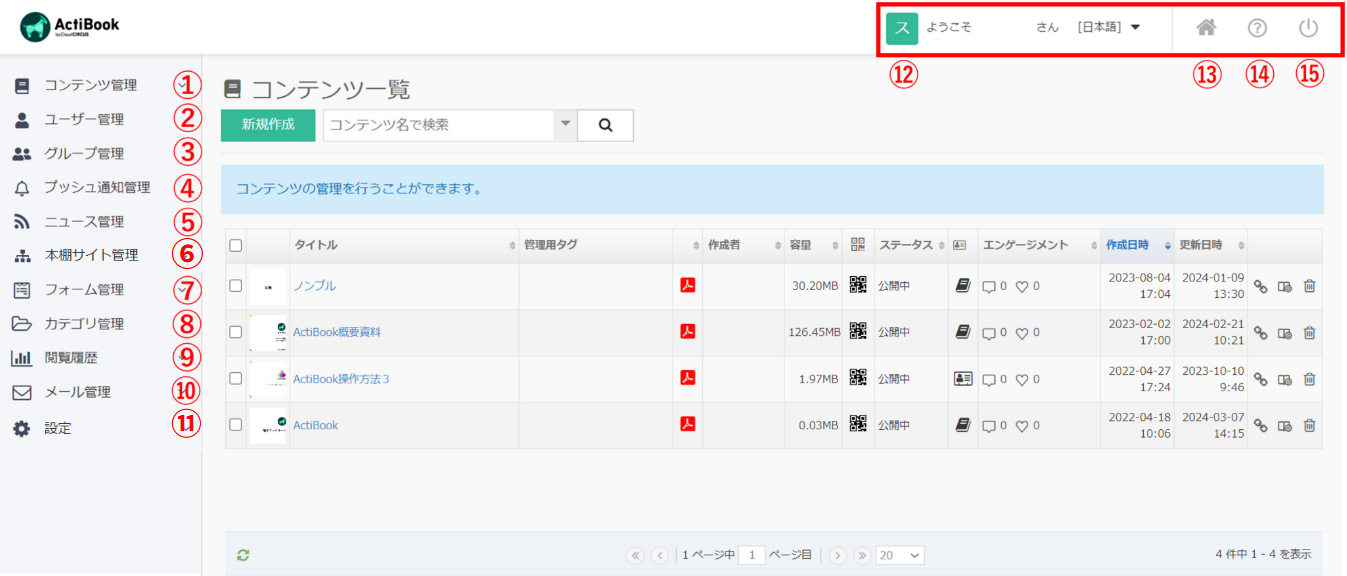Click the 新規作成 button
The height and width of the screenshot is (576, 1347).
click(268, 125)
